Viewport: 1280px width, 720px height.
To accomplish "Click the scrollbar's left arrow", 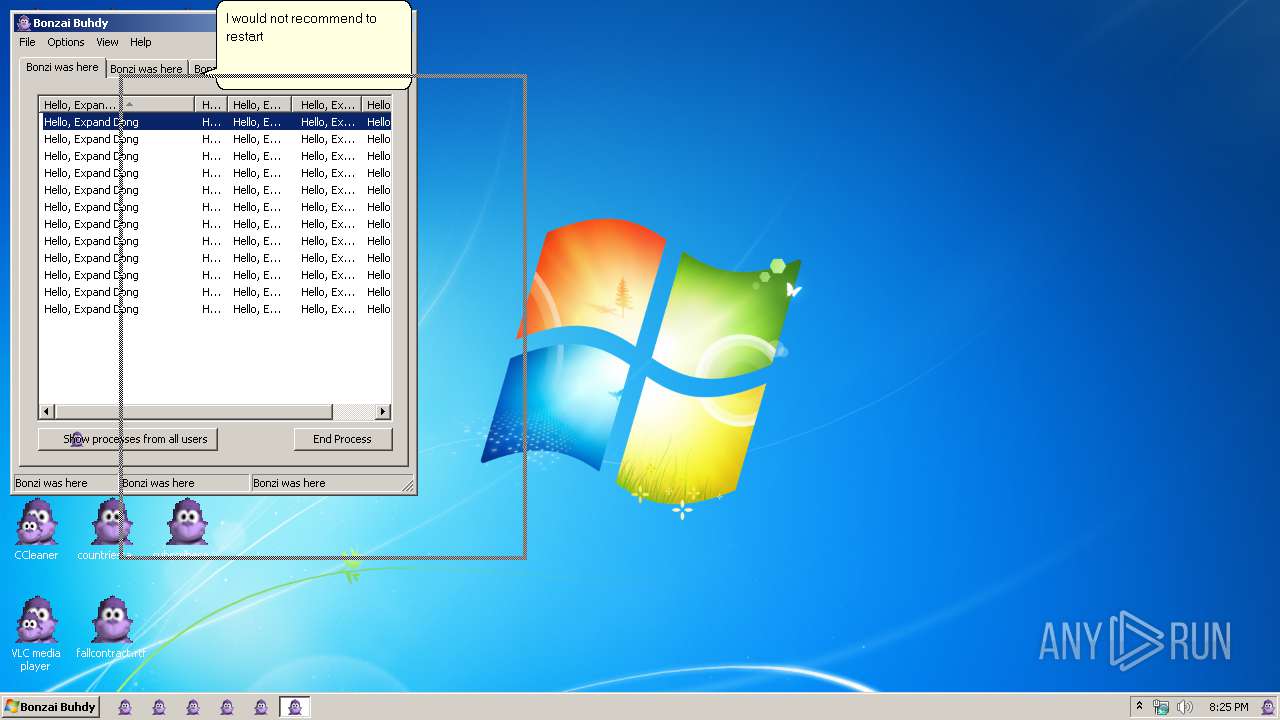I will (46, 412).
